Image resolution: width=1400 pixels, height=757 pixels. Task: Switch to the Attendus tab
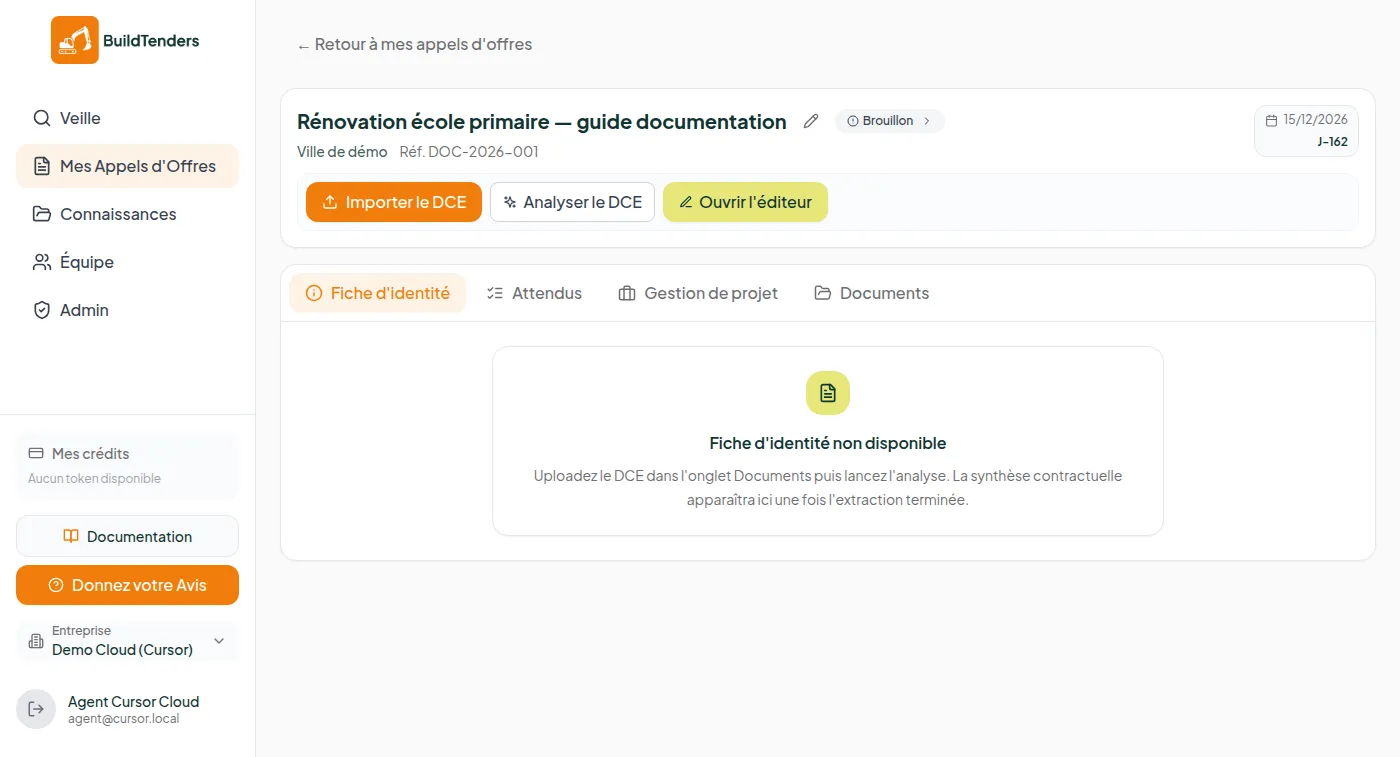point(534,293)
